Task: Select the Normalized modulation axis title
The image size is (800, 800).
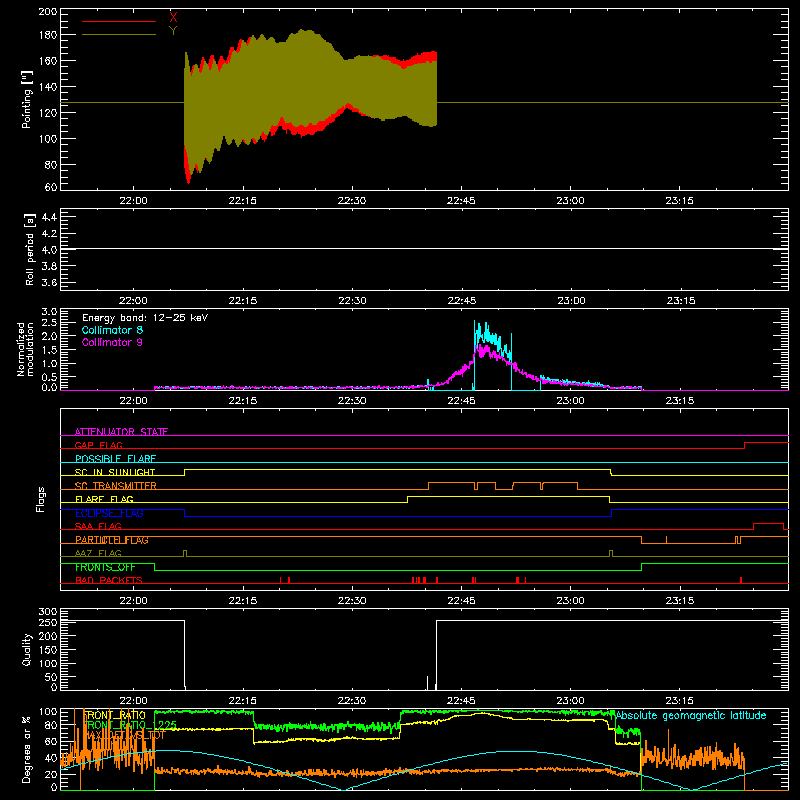Action: point(25,349)
